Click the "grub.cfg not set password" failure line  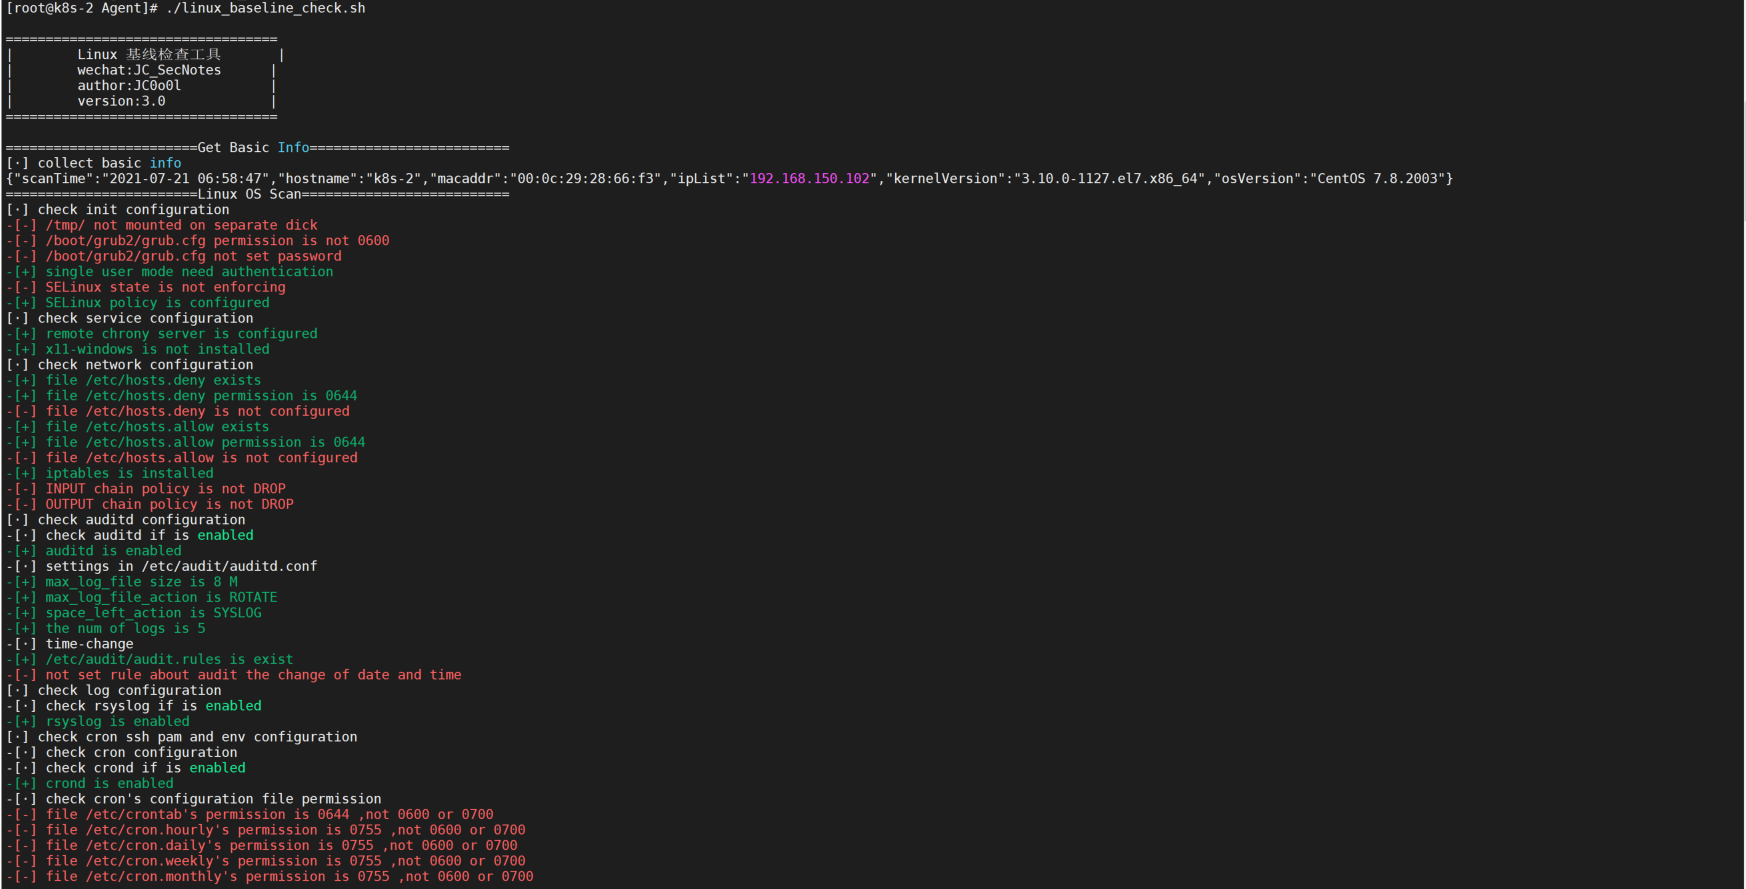pos(193,257)
